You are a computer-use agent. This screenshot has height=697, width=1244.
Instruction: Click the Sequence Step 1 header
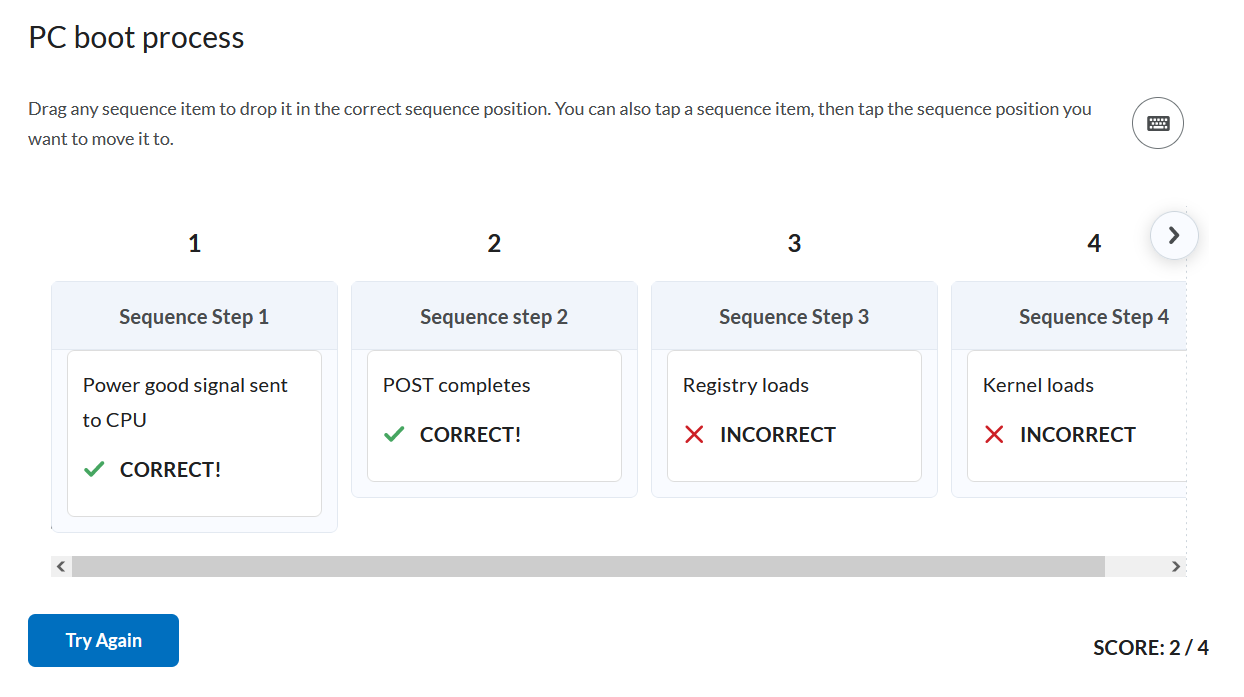pos(194,317)
